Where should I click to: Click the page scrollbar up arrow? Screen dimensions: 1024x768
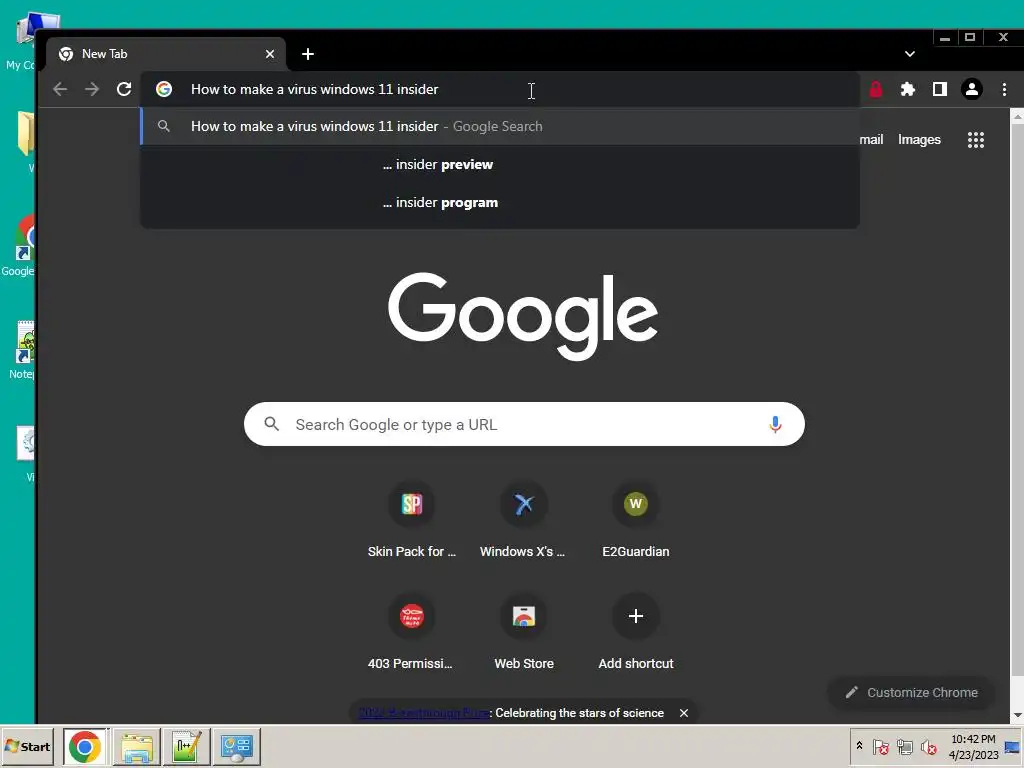point(1017,116)
